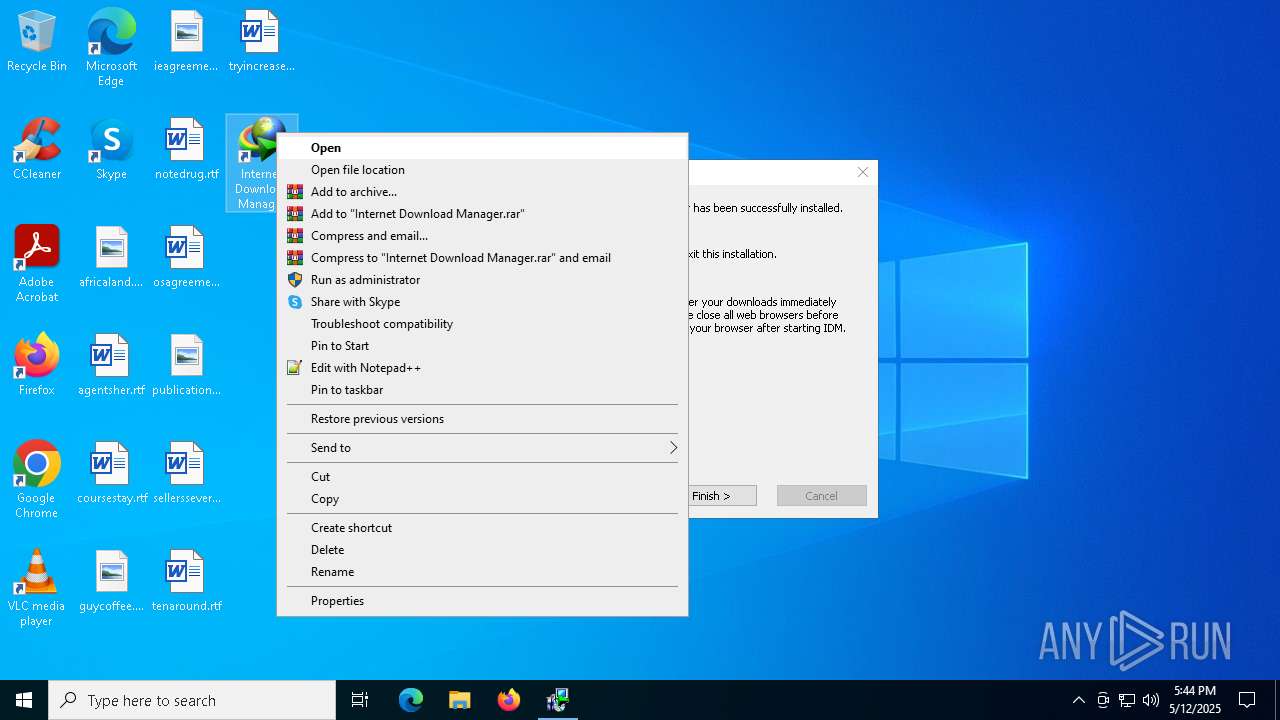Choose Run as administrator
Image resolution: width=1280 pixels, height=720 pixels.
click(x=482, y=280)
